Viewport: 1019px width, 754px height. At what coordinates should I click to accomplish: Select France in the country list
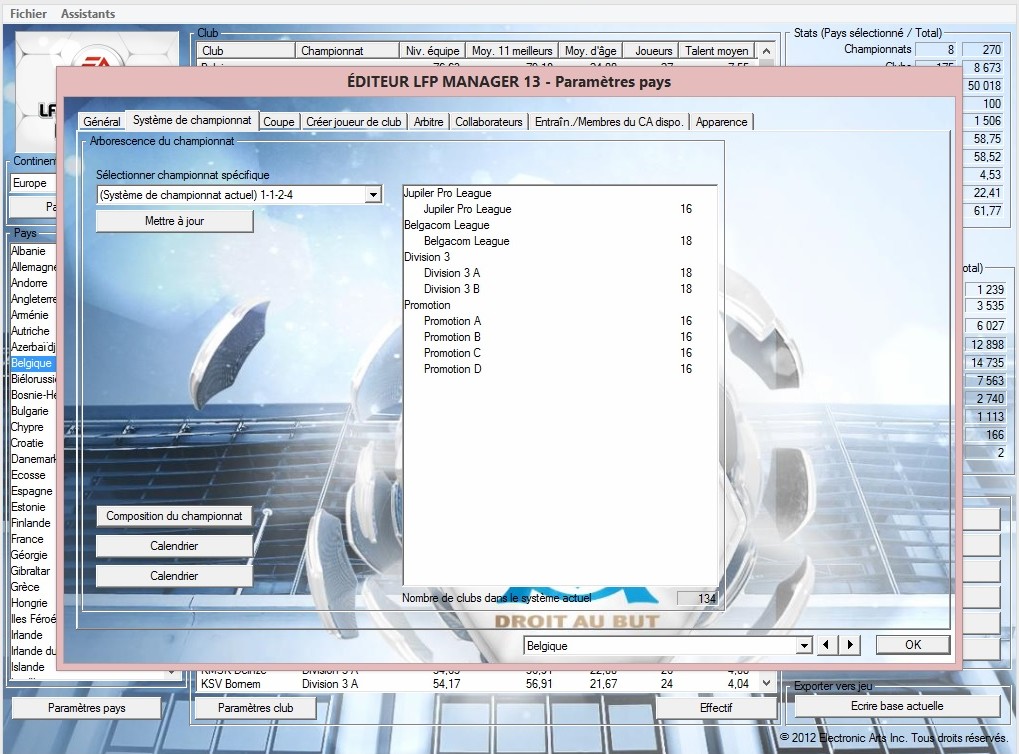(27, 539)
